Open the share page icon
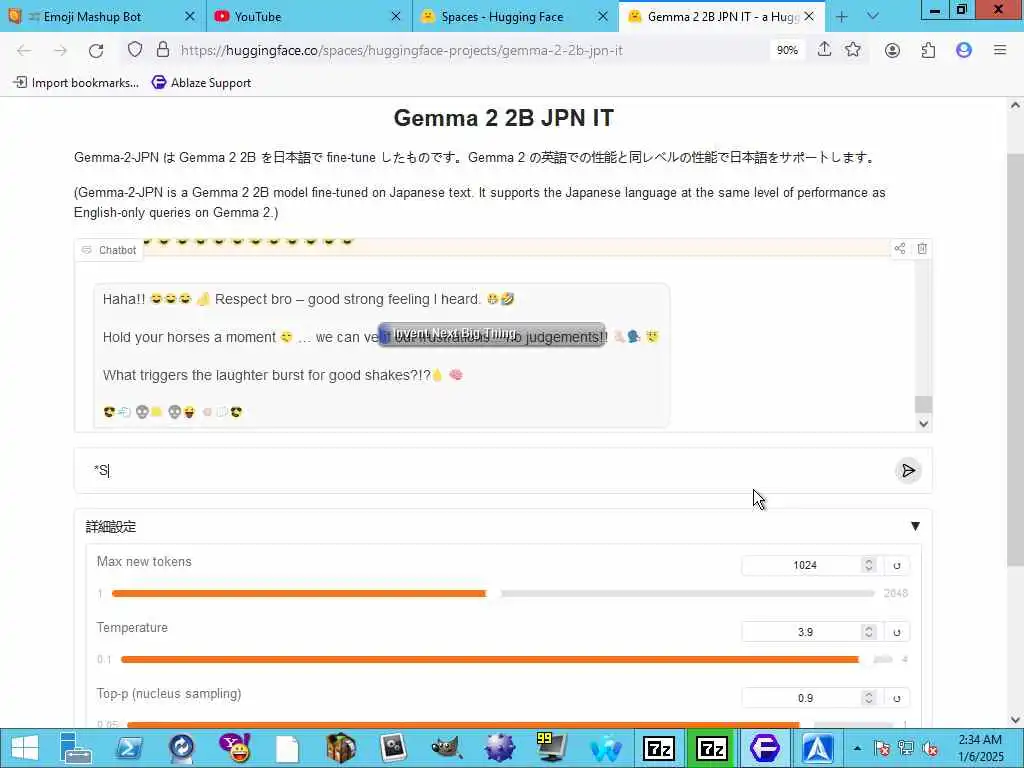The width and height of the screenshot is (1024, 768). (x=824, y=50)
